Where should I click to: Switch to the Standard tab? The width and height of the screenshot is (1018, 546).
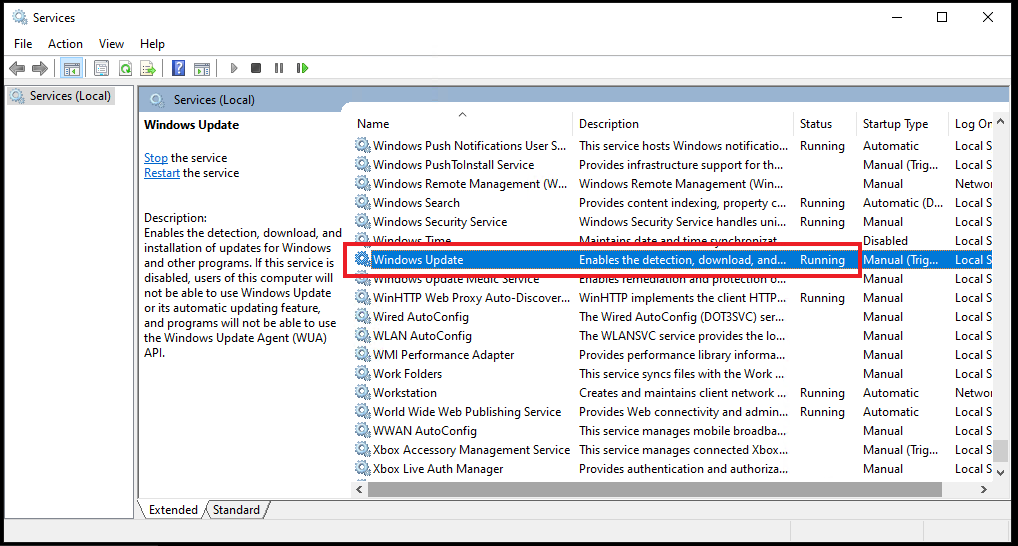tap(236, 510)
